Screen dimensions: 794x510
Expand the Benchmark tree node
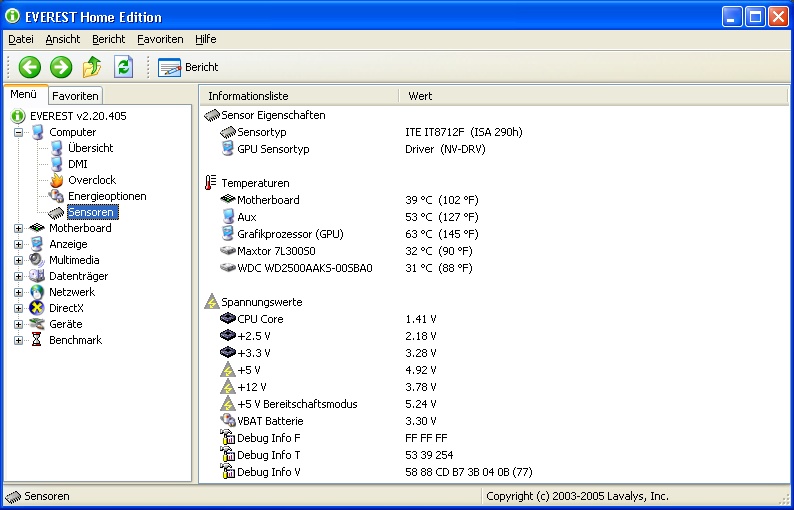click(x=19, y=340)
